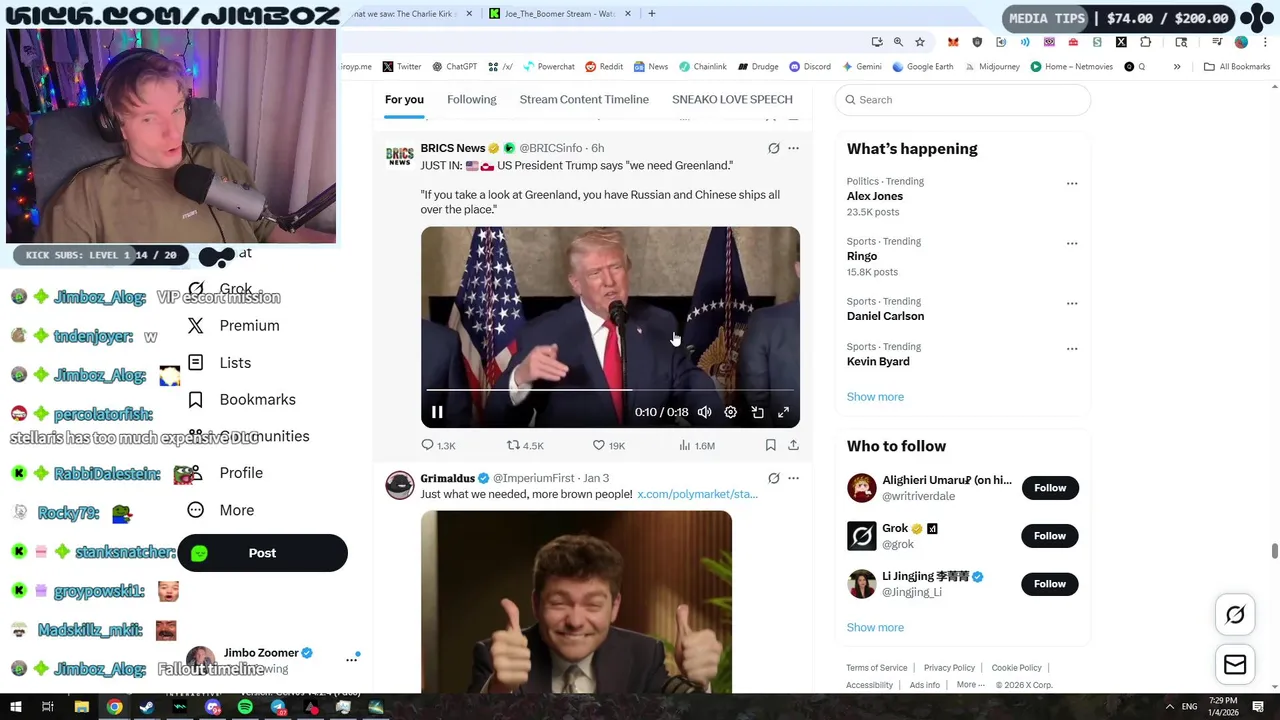Pause the Trump Greenland video

pyautogui.click(x=437, y=412)
